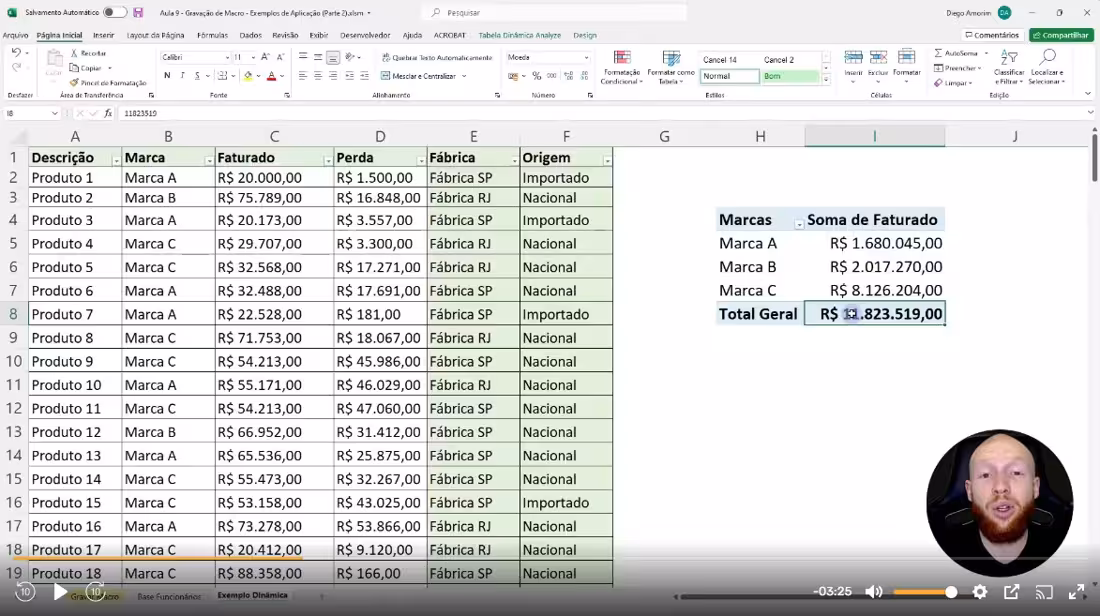This screenshot has width=1100, height=616.
Task: Align text left
Action: pyautogui.click(x=303, y=76)
